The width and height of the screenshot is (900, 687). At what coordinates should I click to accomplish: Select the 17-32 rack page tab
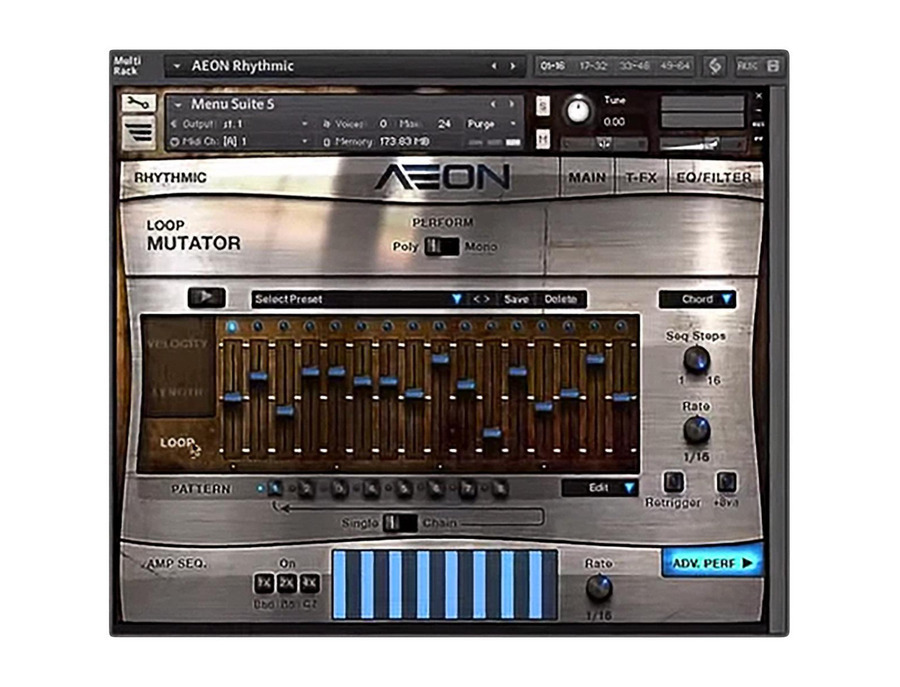(593, 66)
